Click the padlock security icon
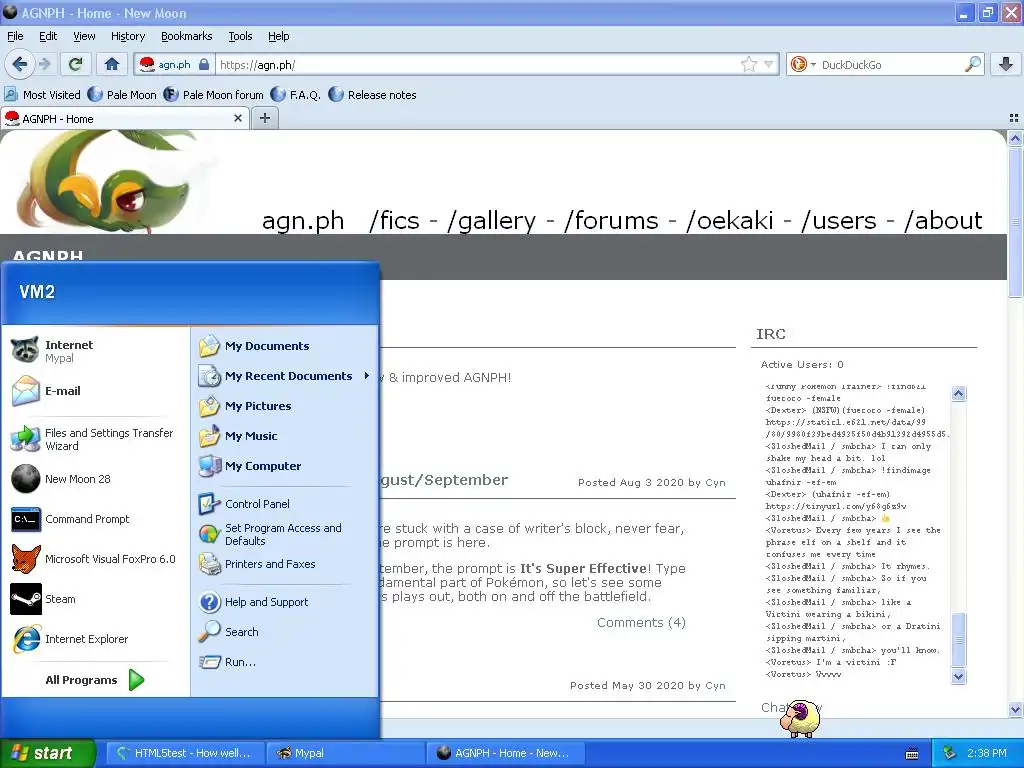 click(204, 65)
